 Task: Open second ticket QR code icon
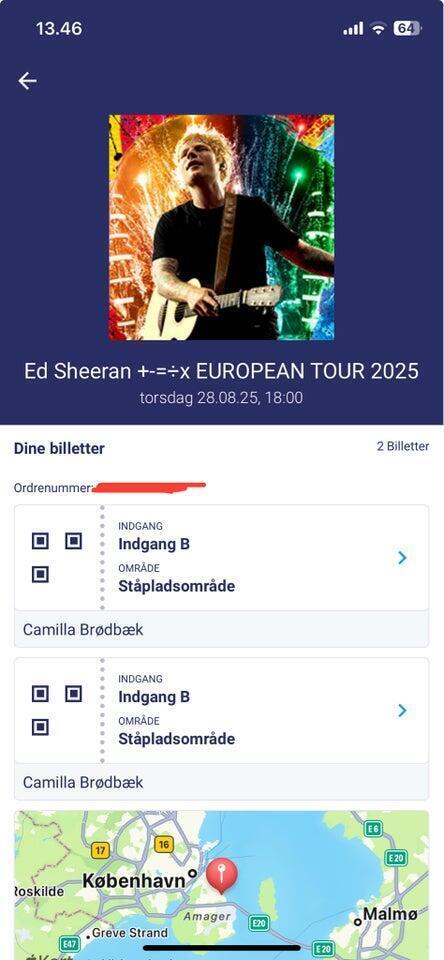[56, 711]
